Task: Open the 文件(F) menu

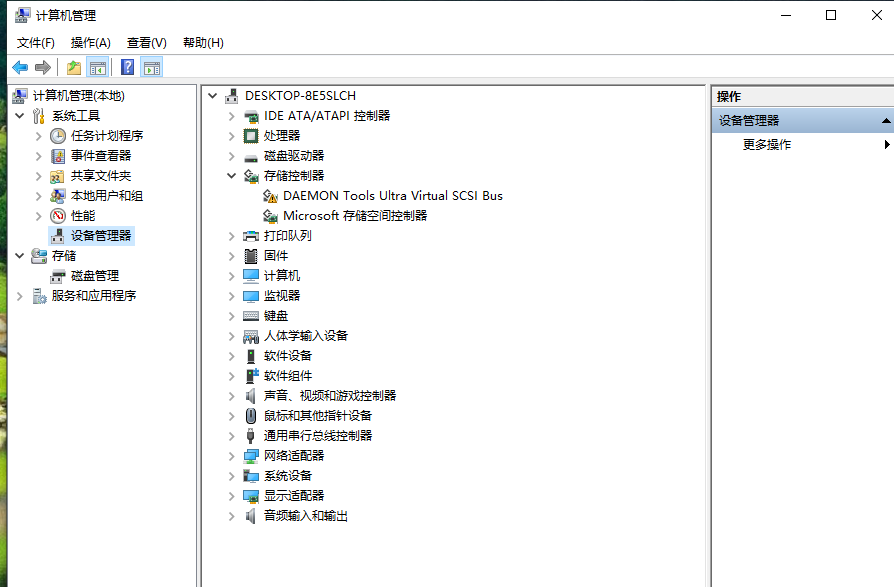Action: coord(36,43)
